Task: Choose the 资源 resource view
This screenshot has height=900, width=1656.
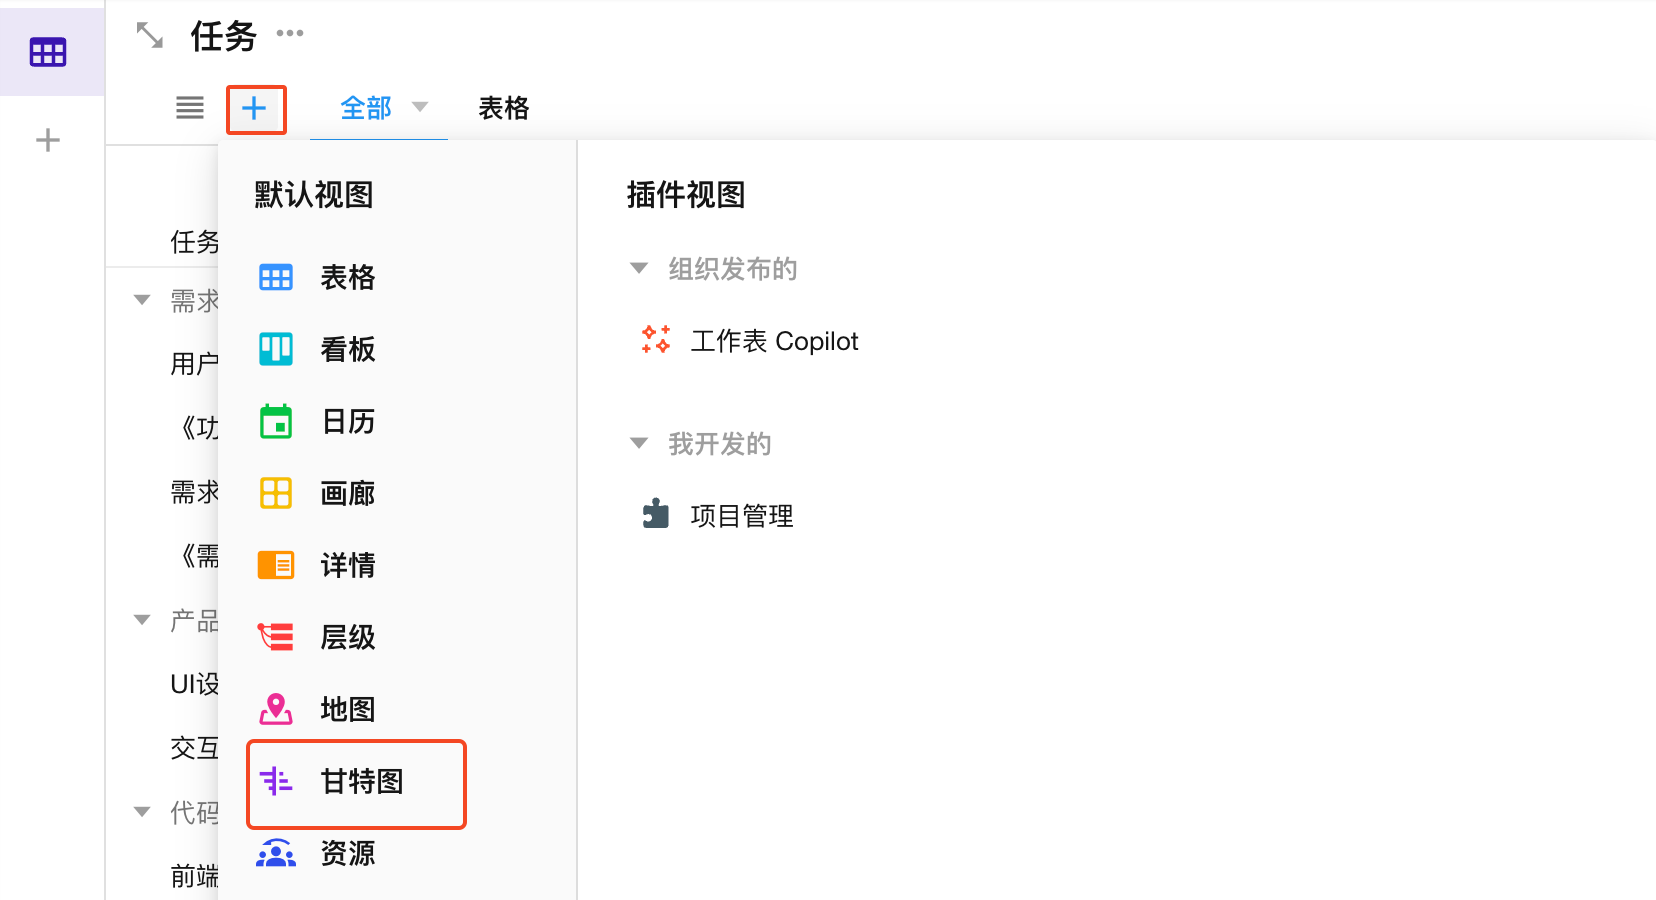Action: 346,854
